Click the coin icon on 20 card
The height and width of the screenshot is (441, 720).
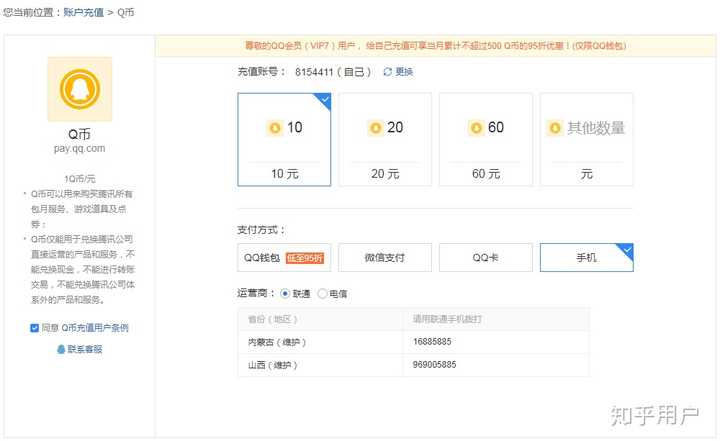[x=376, y=128]
